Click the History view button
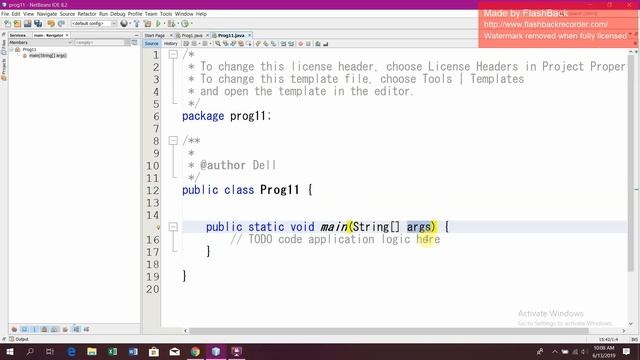The height and width of the screenshot is (360, 640). pyautogui.click(x=171, y=44)
